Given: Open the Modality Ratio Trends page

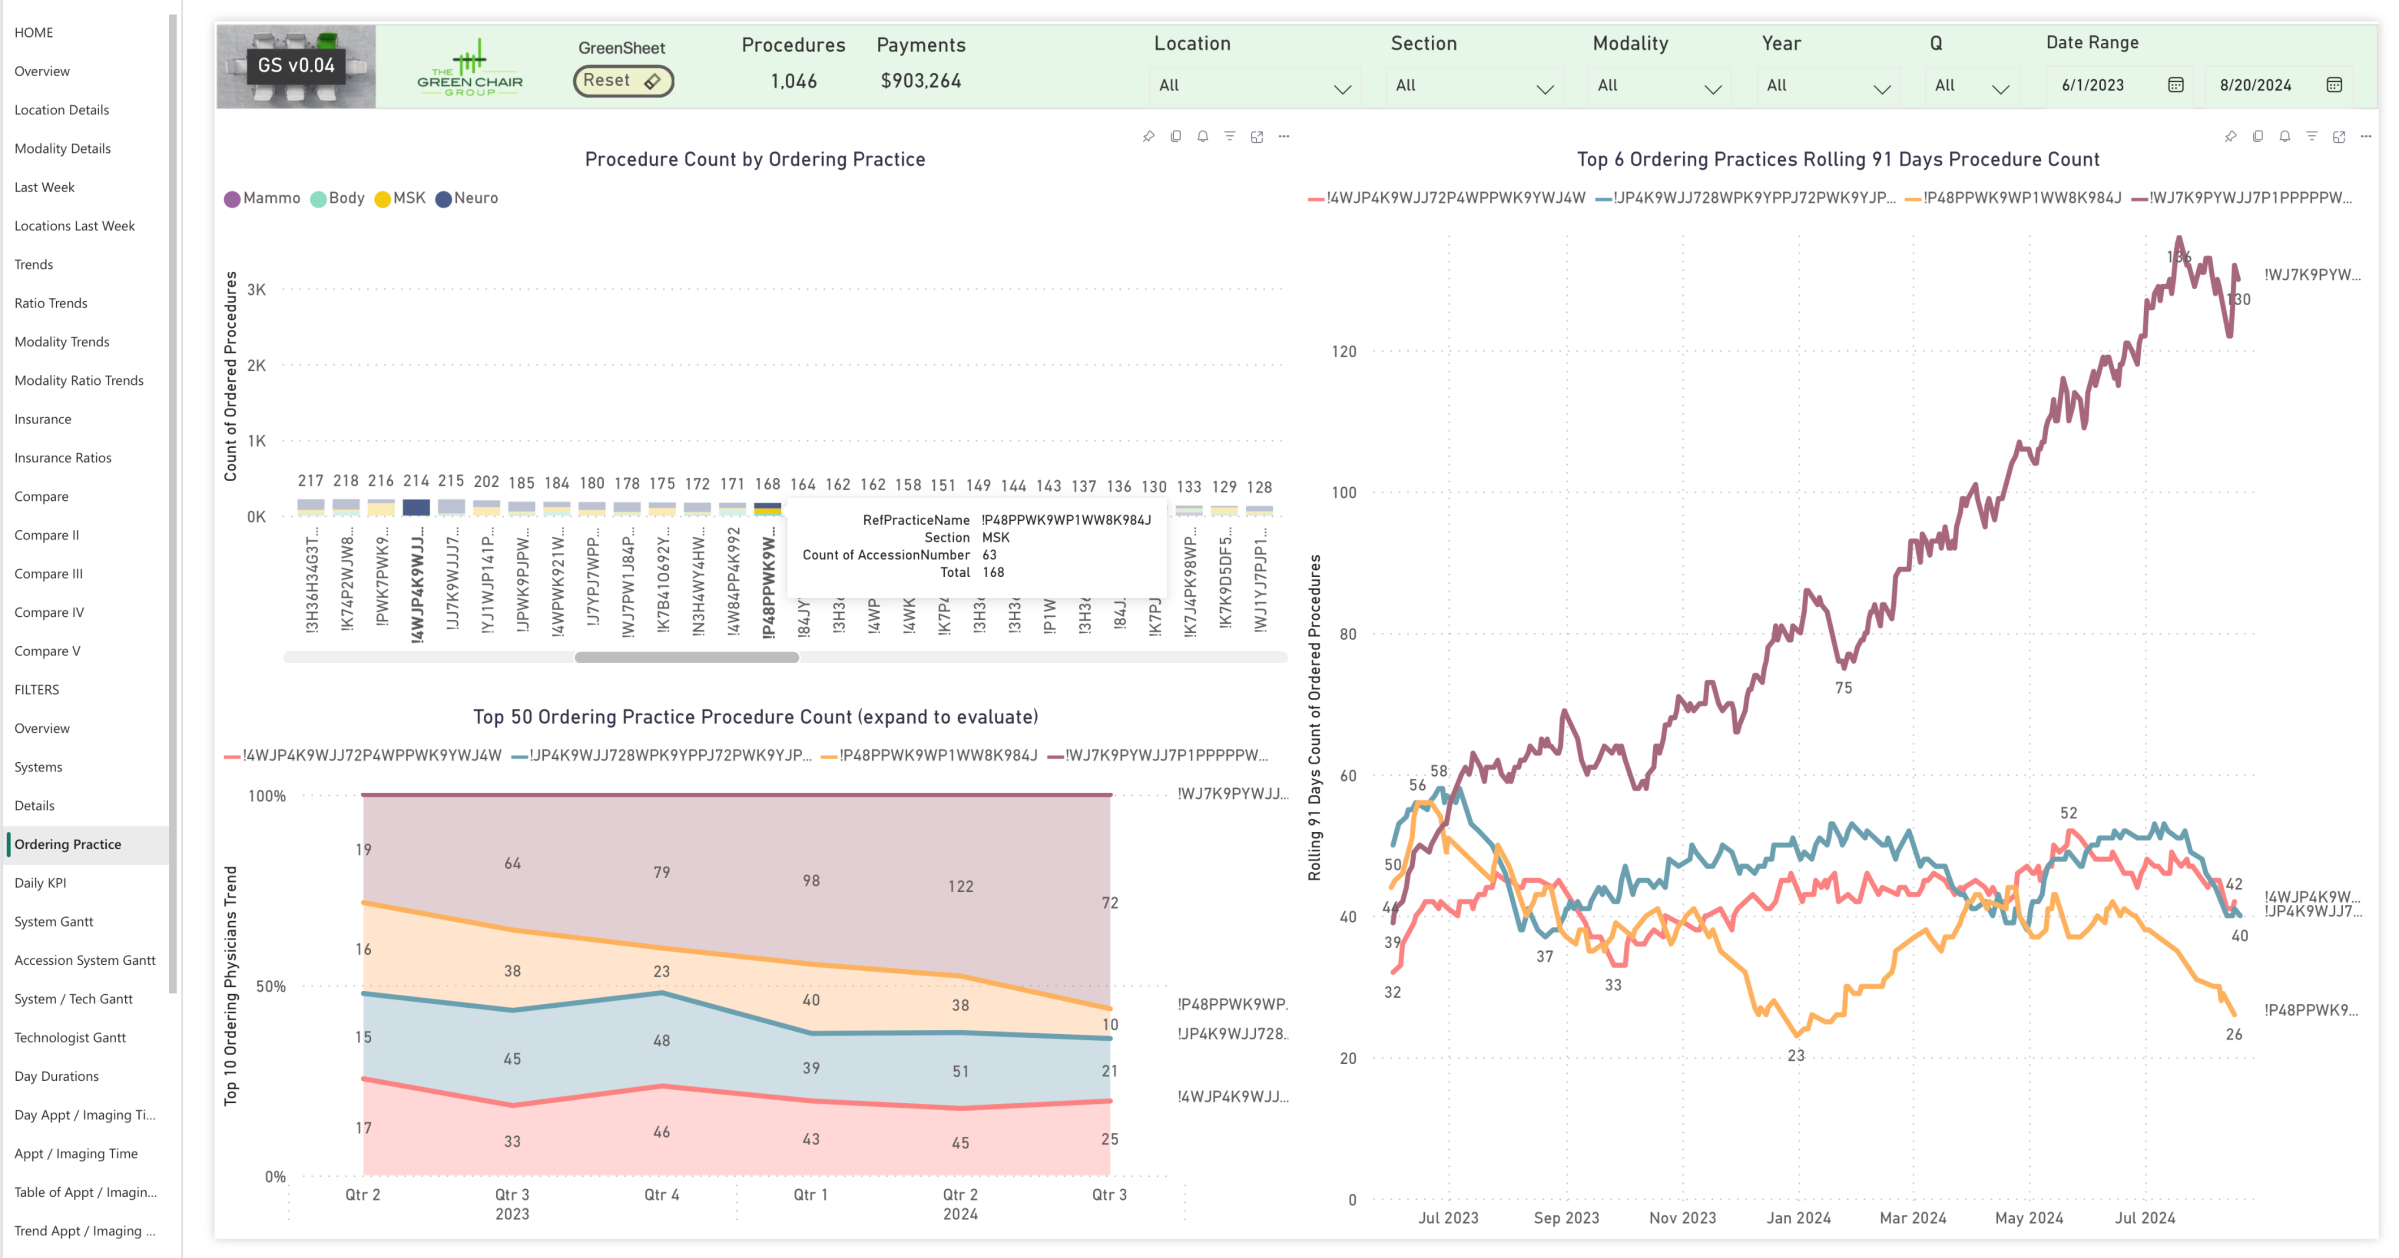Looking at the screenshot, I should [79, 380].
